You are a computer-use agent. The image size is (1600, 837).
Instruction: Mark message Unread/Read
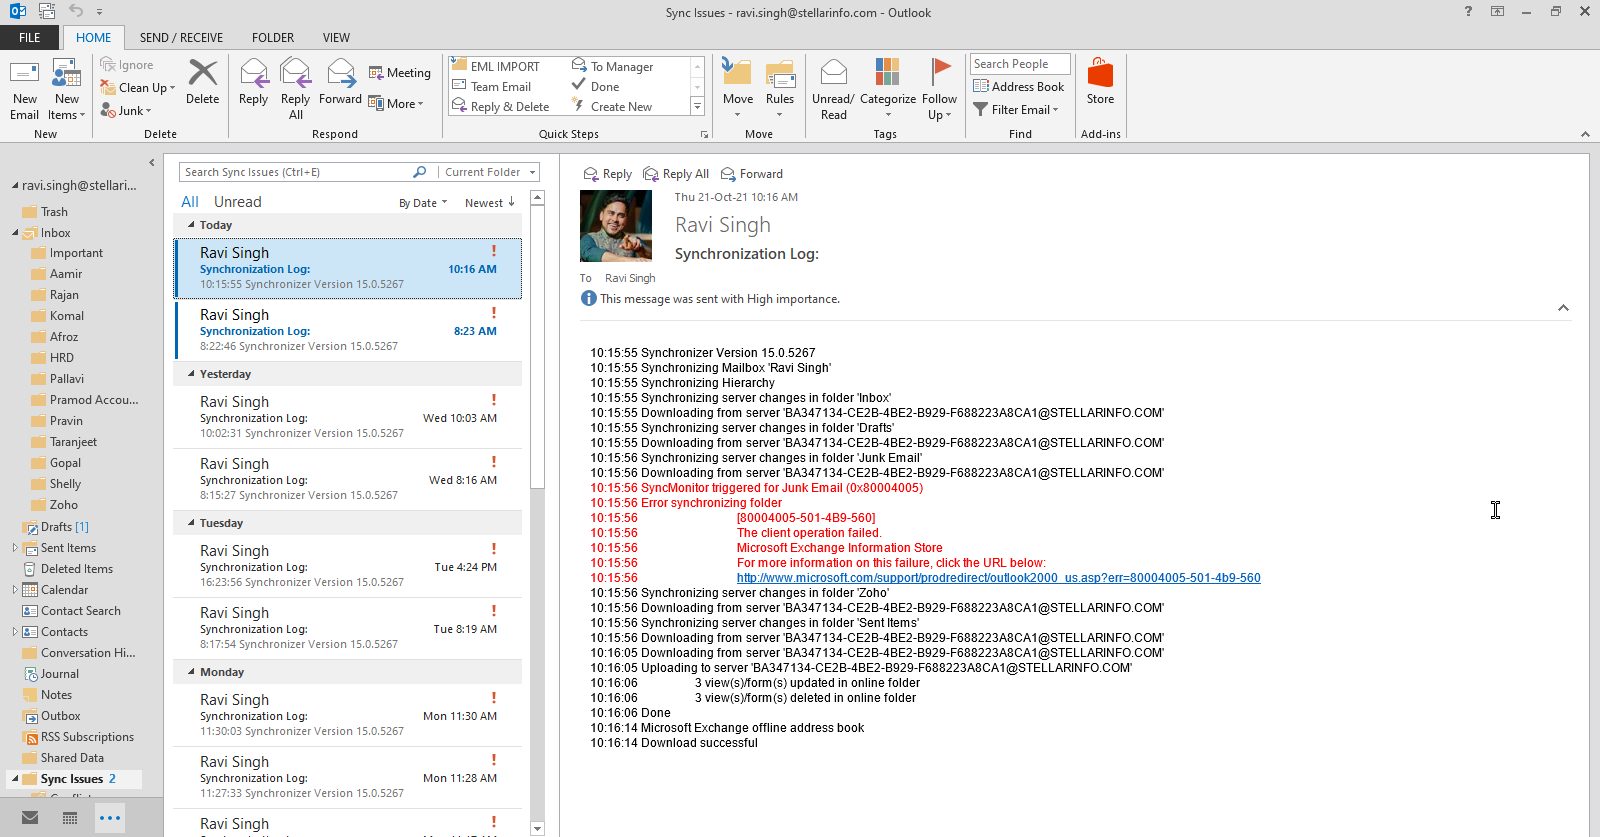(833, 89)
